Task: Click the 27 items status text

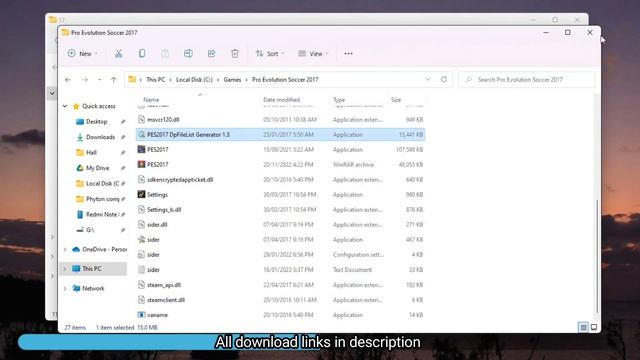Action: 75,327
